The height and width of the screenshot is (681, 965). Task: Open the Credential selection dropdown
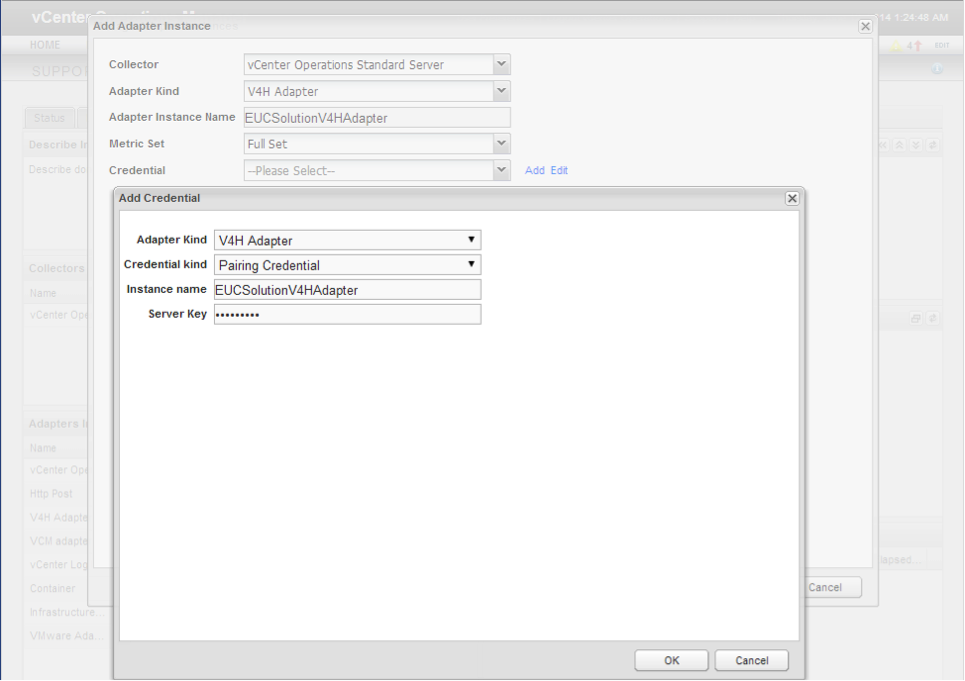pos(502,169)
